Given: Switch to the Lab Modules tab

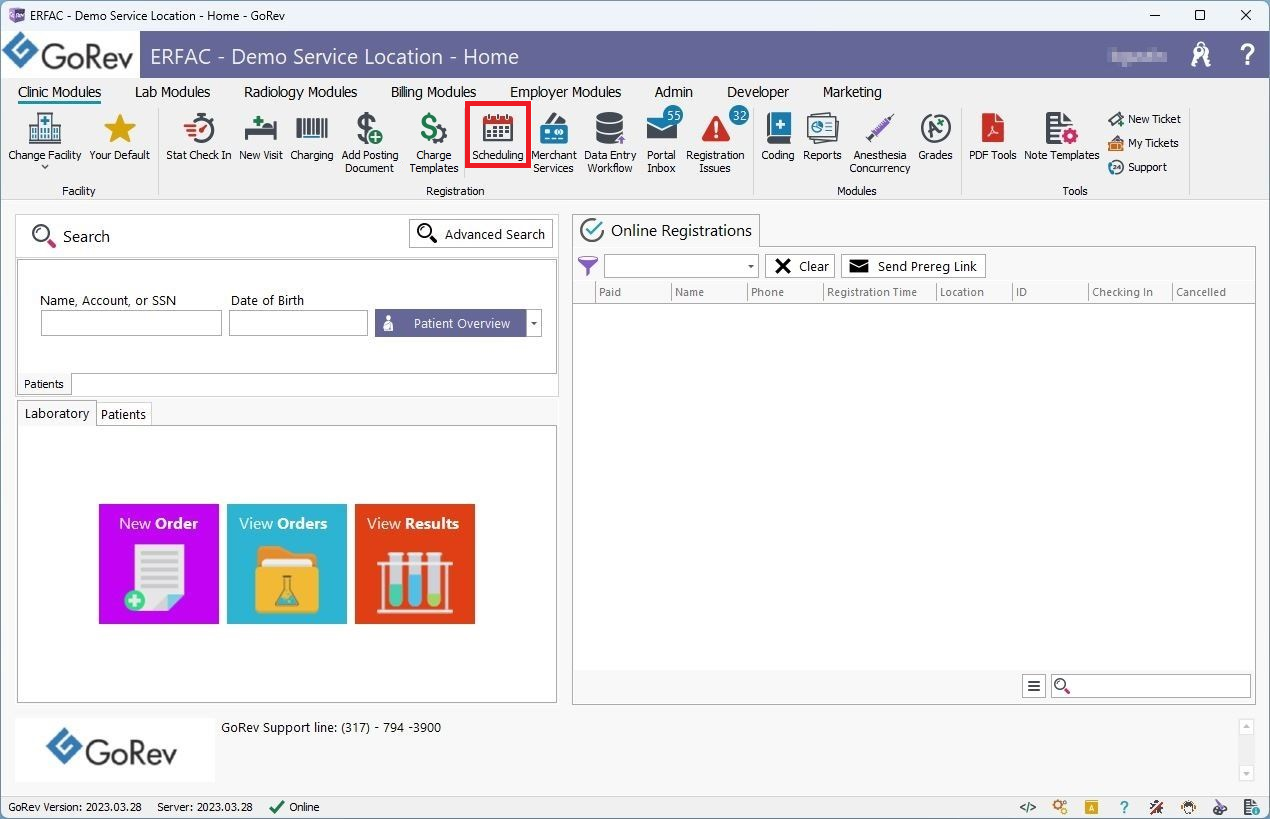Looking at the screenshot, I should coord(172,92).
